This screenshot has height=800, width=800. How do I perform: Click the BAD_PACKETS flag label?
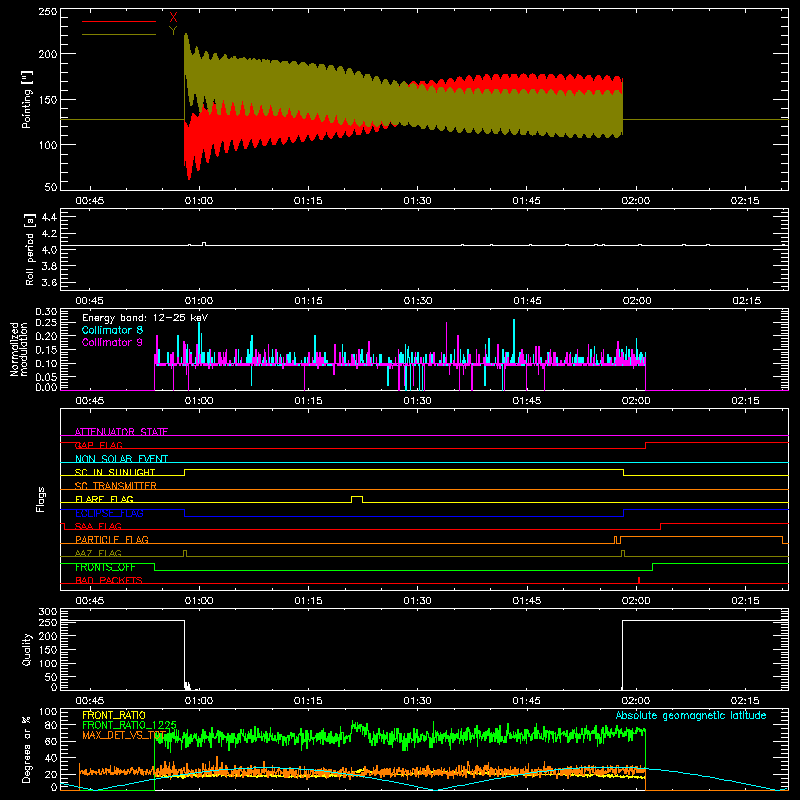click(x=109, y=580)
